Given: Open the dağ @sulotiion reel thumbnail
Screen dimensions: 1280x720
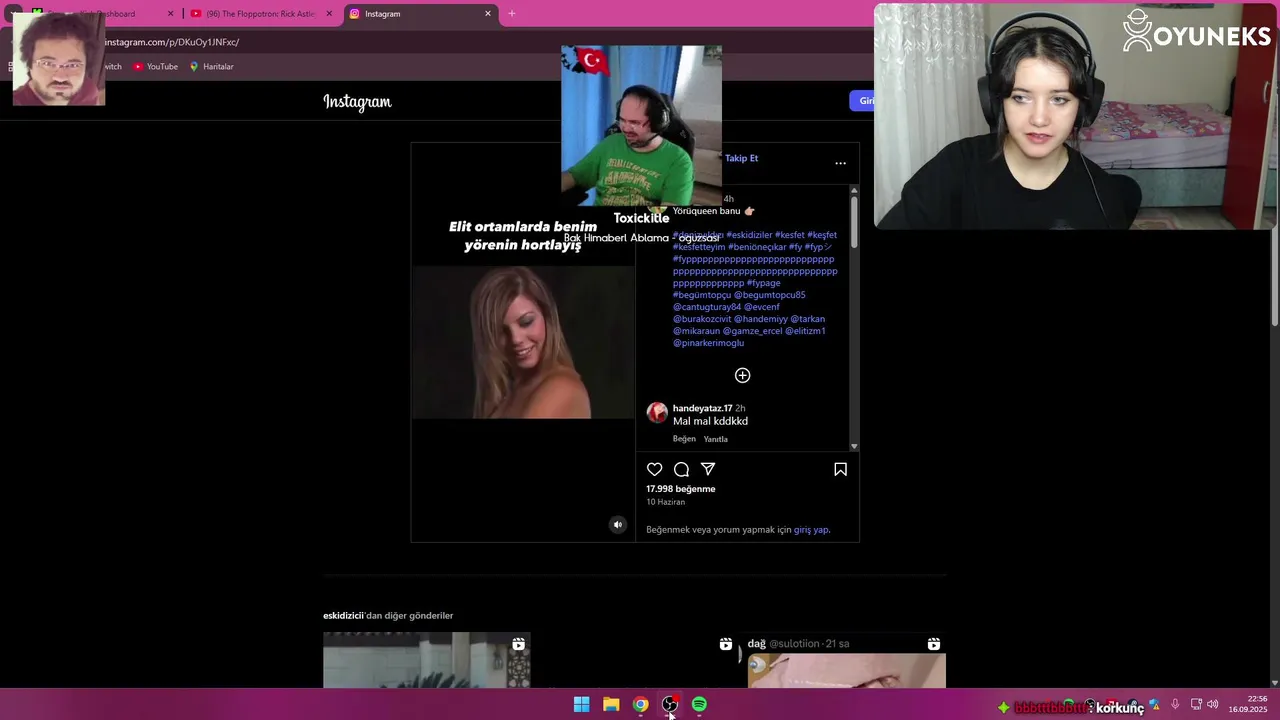Looking at the screenshot, I should click(x=847, y=662).
